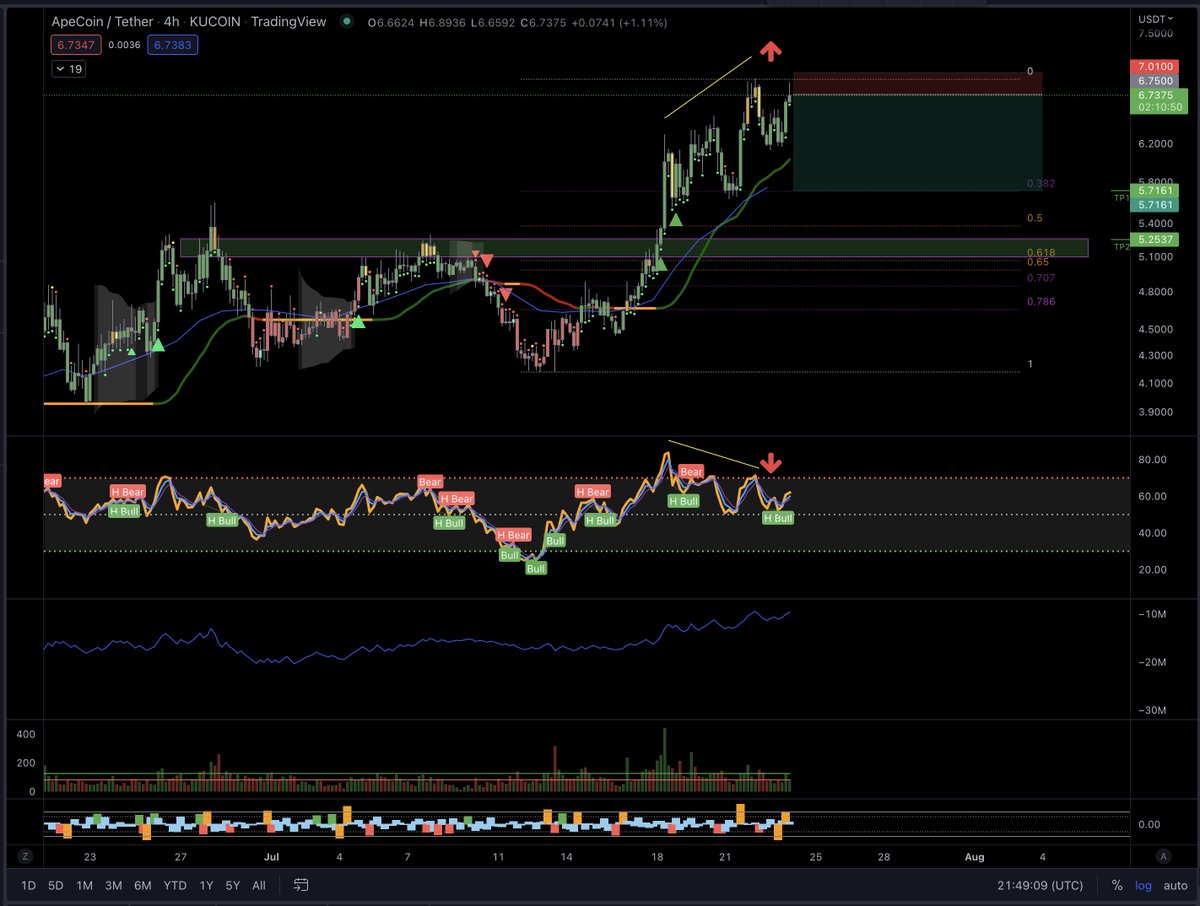This screenshot has height=906, width=1200.
Task: Click the 0.0036 spread value
Action: point(122,44)
